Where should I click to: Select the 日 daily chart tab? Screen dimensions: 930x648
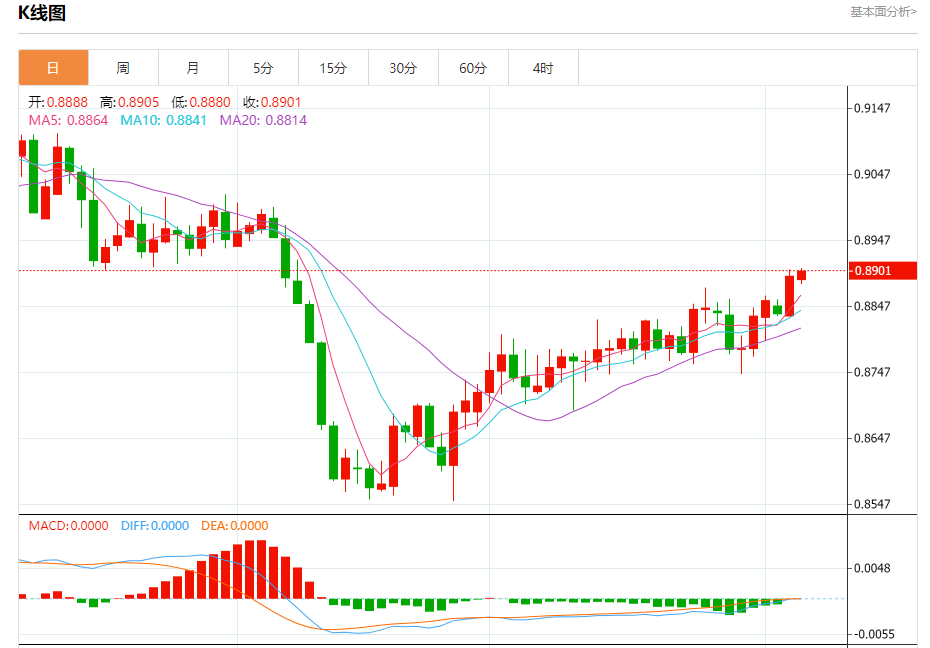coord(53,68)
